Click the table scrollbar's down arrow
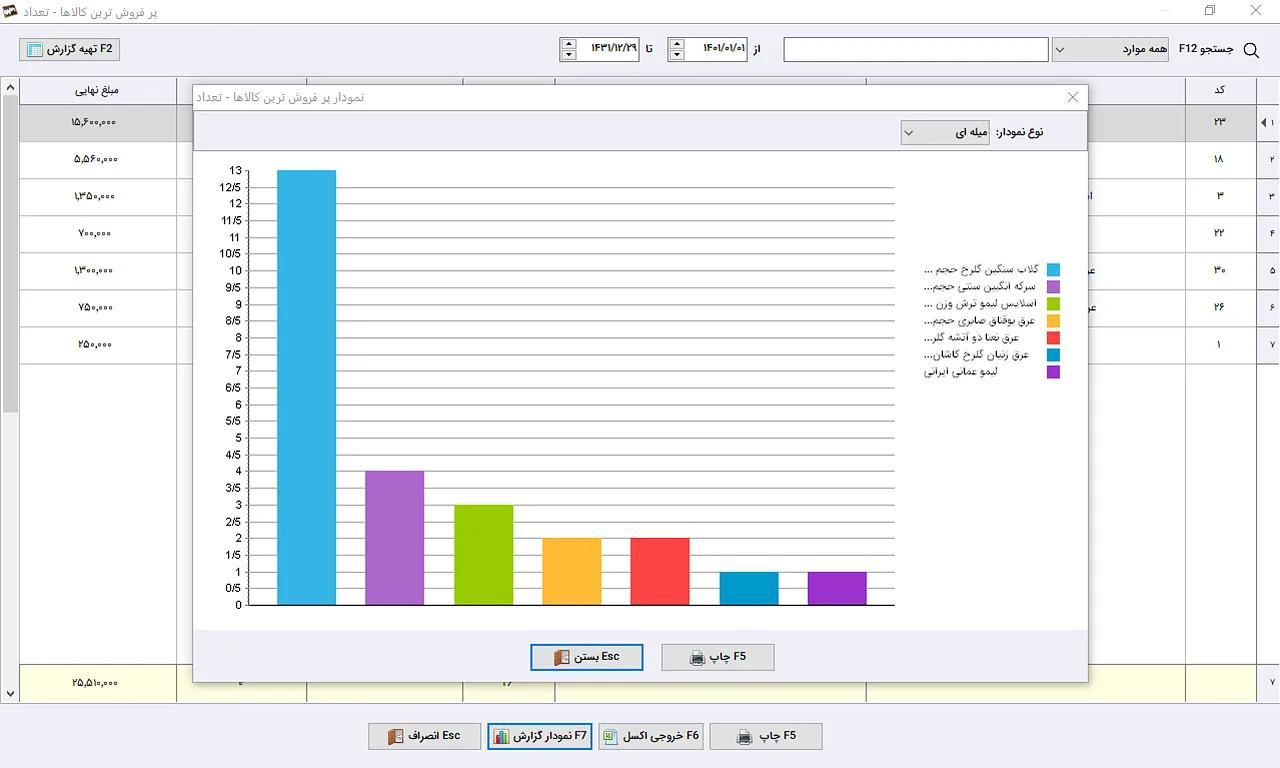The width and height of the screenshot is (1280, 768). coord(10,693)
